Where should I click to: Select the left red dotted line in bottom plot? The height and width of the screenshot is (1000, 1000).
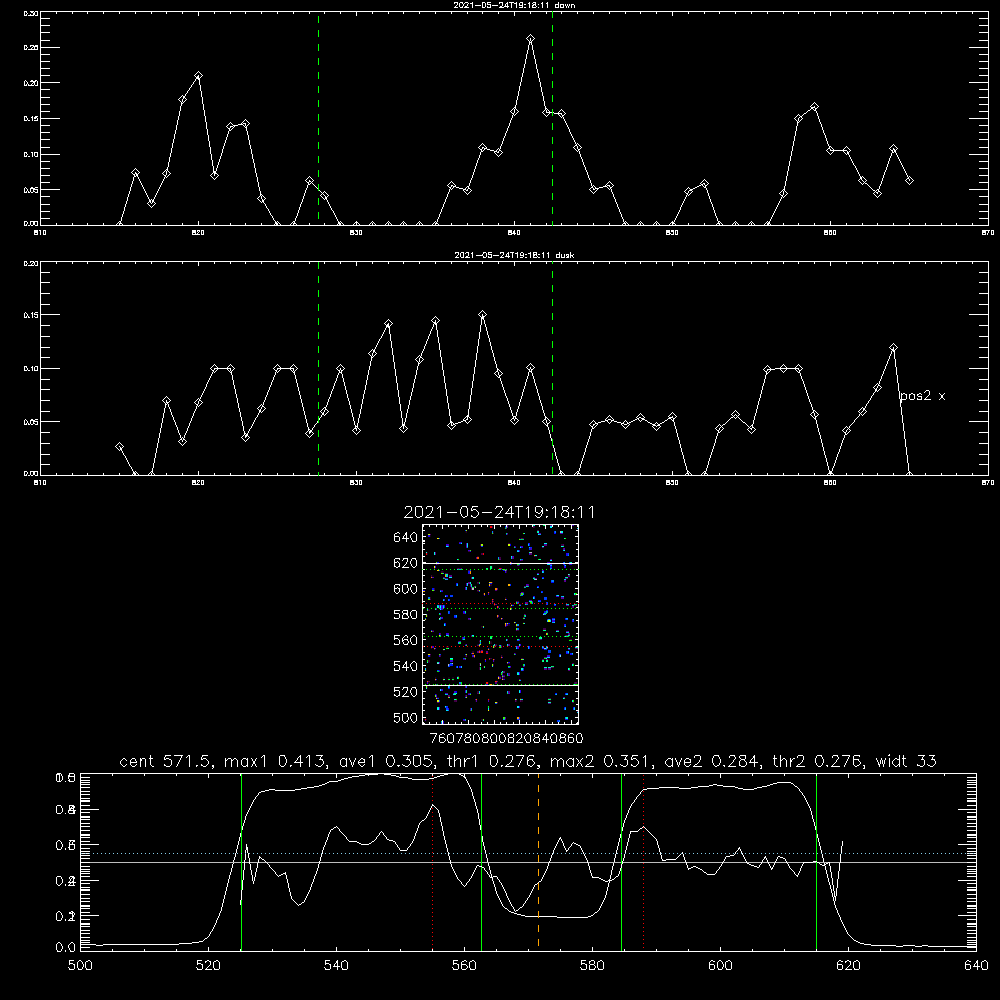pos(433,861)
